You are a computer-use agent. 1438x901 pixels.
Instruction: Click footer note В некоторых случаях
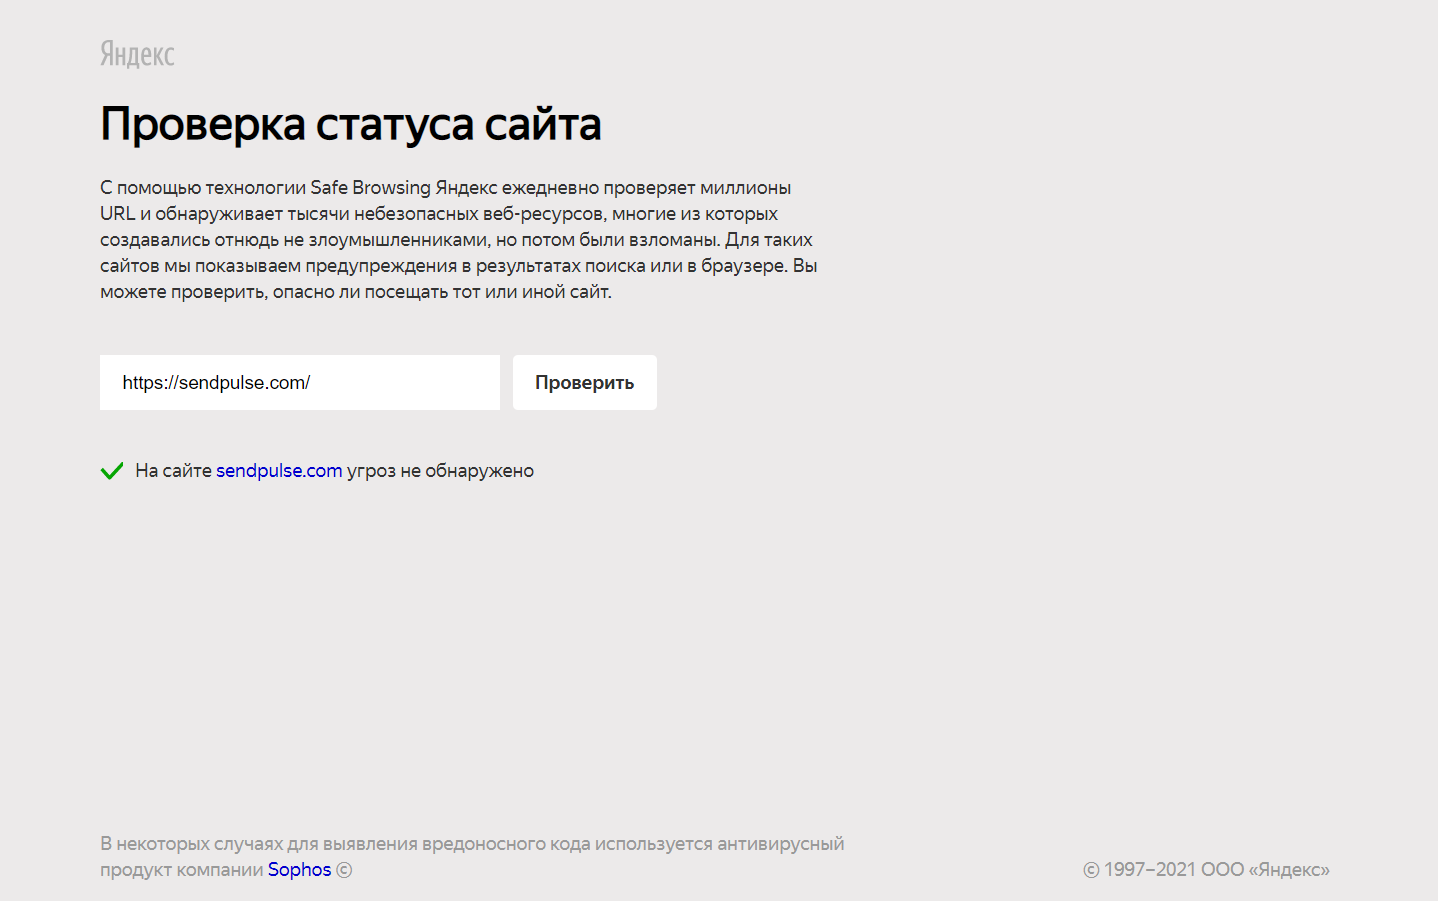[471, 844]
